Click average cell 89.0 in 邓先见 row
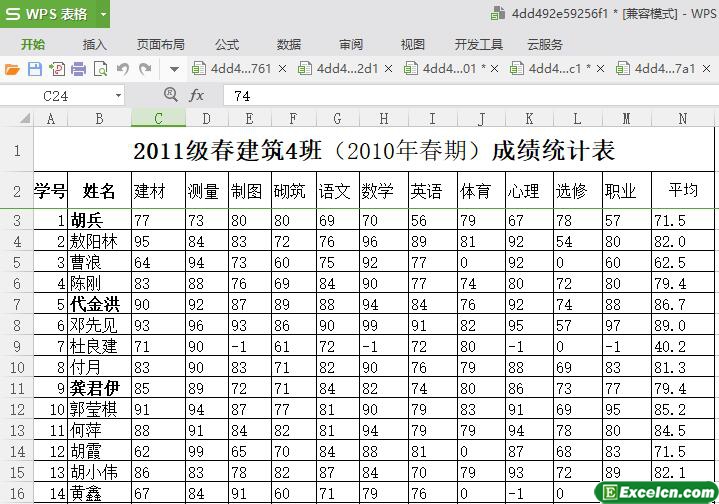The width and height of the screenshot is (719, 504). click(682, 325)
